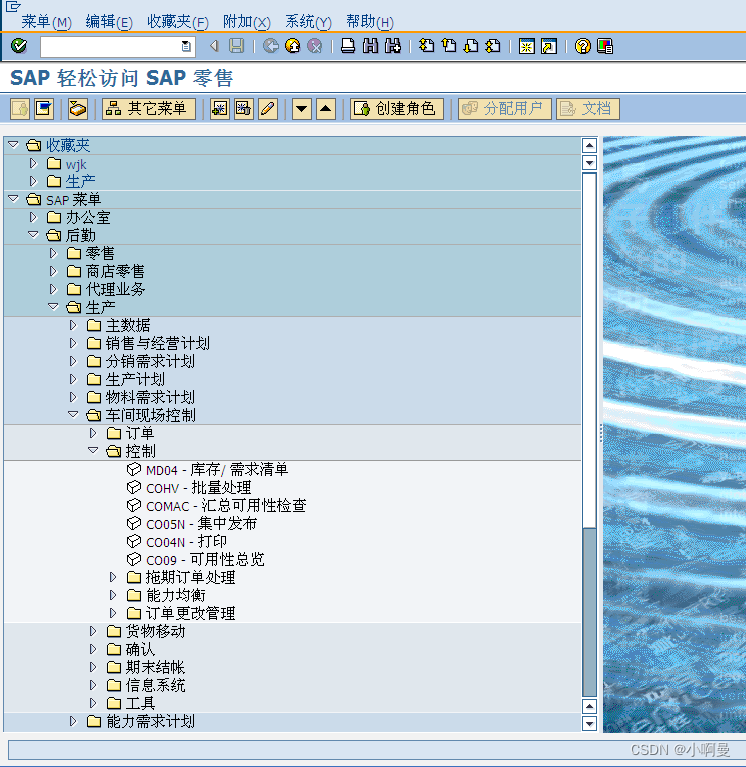Image resolution: width=746 pixels, height=767 pixels.
Task: Click the red Cancel icon
Action: click(315, 46)
